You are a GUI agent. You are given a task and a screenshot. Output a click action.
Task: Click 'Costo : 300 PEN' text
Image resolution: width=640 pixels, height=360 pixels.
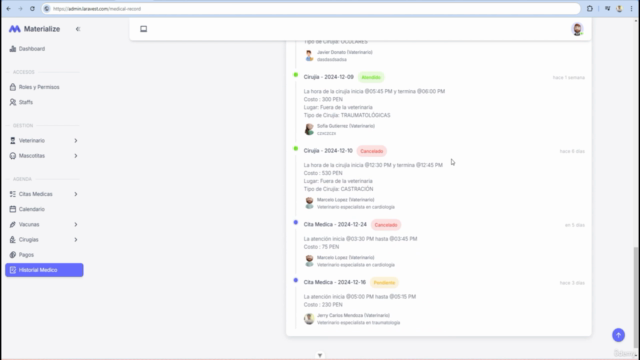point(323,99)
